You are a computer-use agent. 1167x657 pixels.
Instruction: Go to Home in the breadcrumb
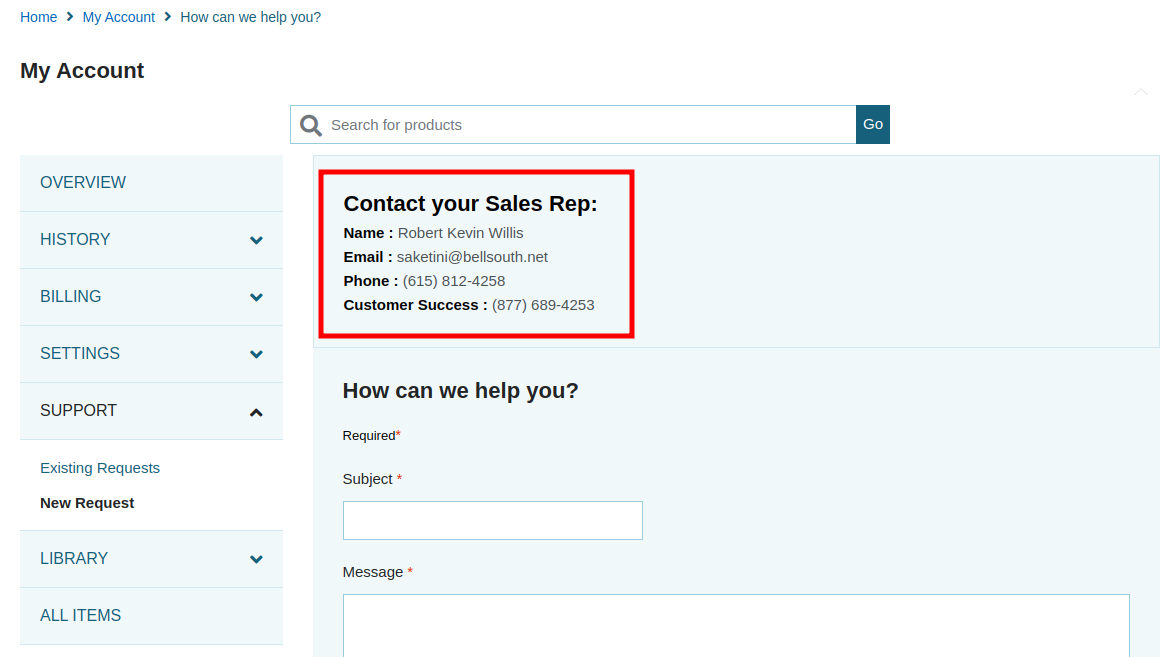[x=38, y=17]
